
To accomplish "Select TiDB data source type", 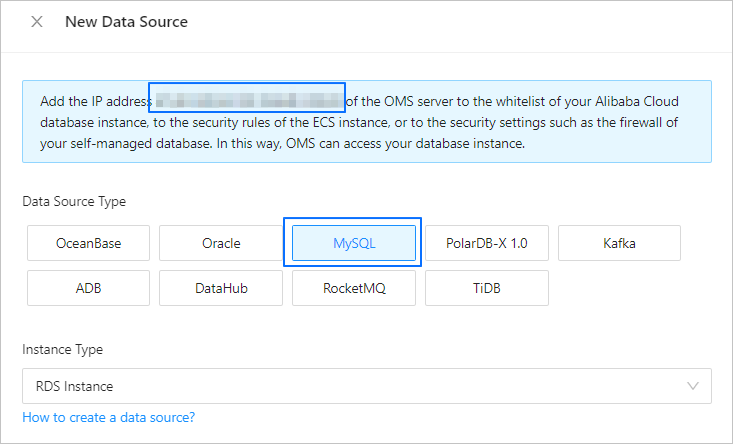I will (x=487, y=288).
